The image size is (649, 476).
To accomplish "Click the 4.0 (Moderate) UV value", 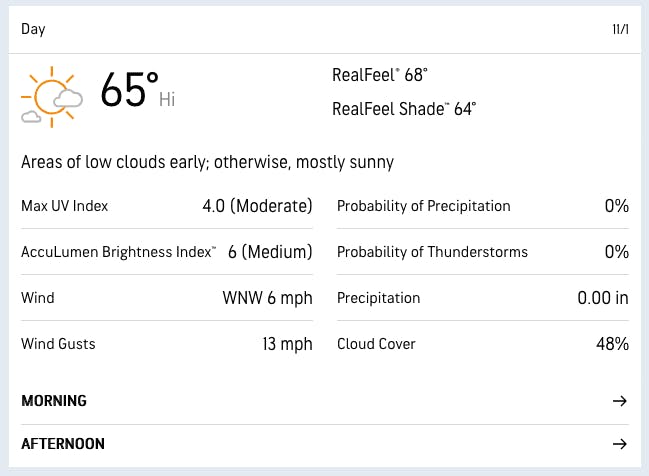I will (x=257, y=206).
